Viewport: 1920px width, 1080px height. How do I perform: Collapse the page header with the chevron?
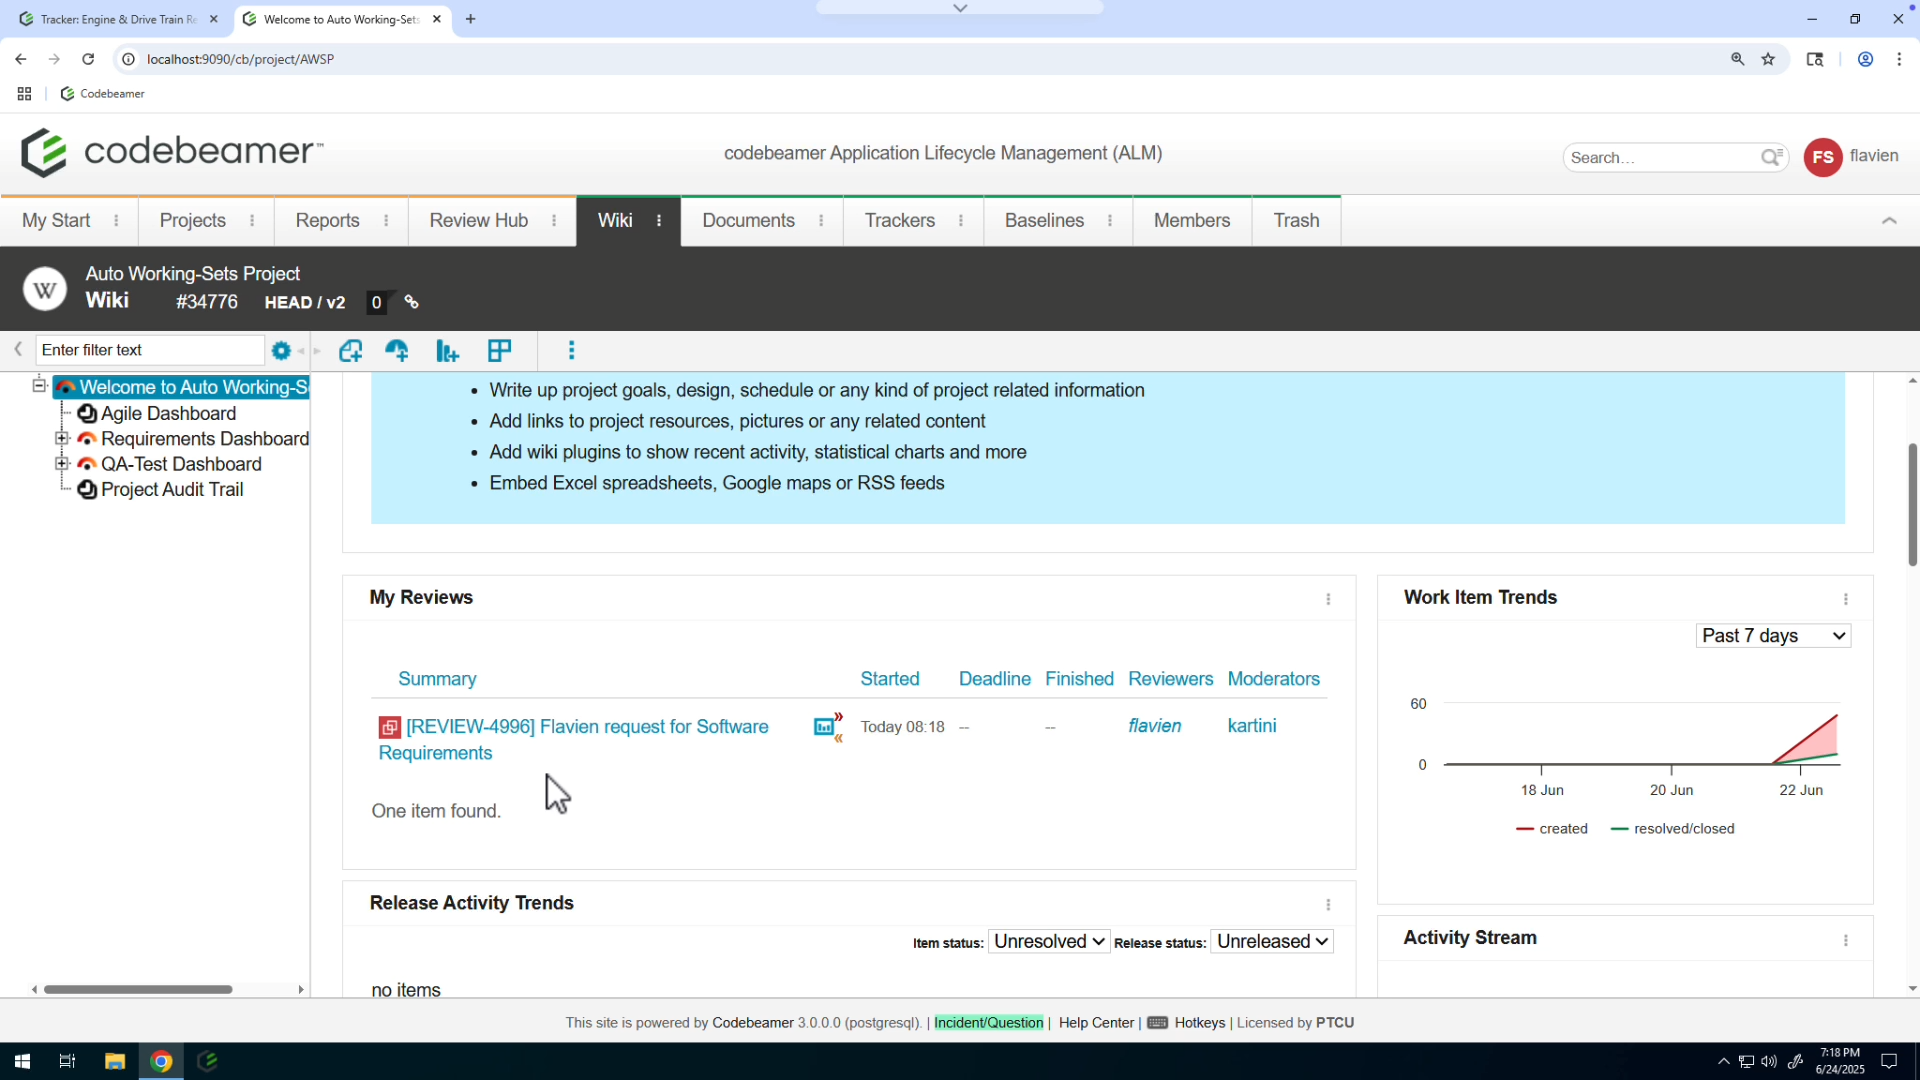pos(1889,221)
